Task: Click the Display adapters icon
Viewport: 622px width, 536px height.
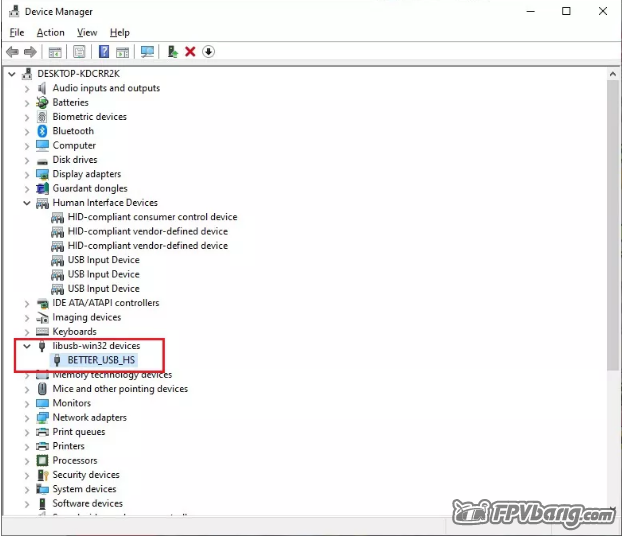Action: point(42,174)
